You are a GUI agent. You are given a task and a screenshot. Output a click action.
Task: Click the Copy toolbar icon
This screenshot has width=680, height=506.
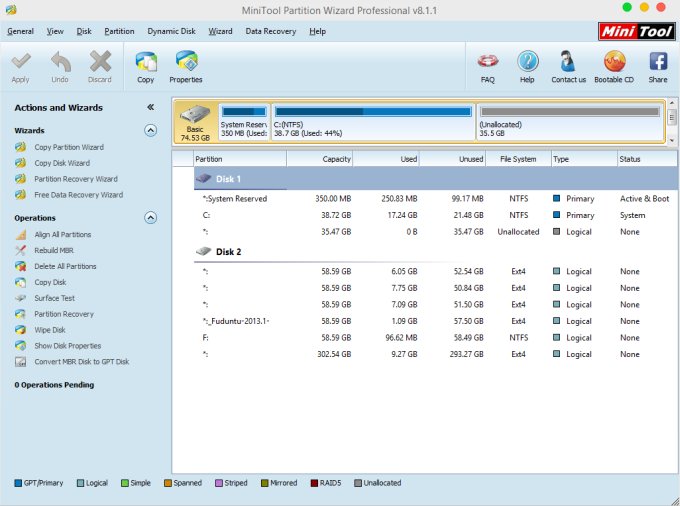[146, 62]
